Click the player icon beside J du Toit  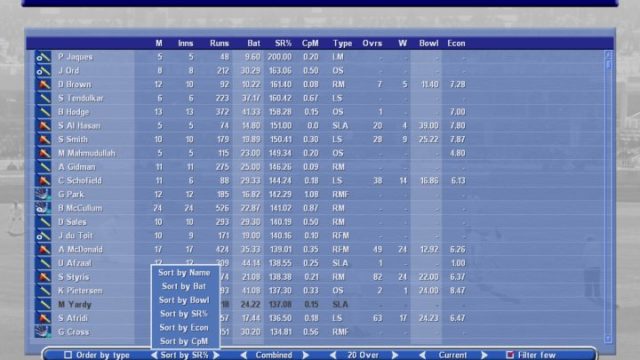tap(43, 236)
